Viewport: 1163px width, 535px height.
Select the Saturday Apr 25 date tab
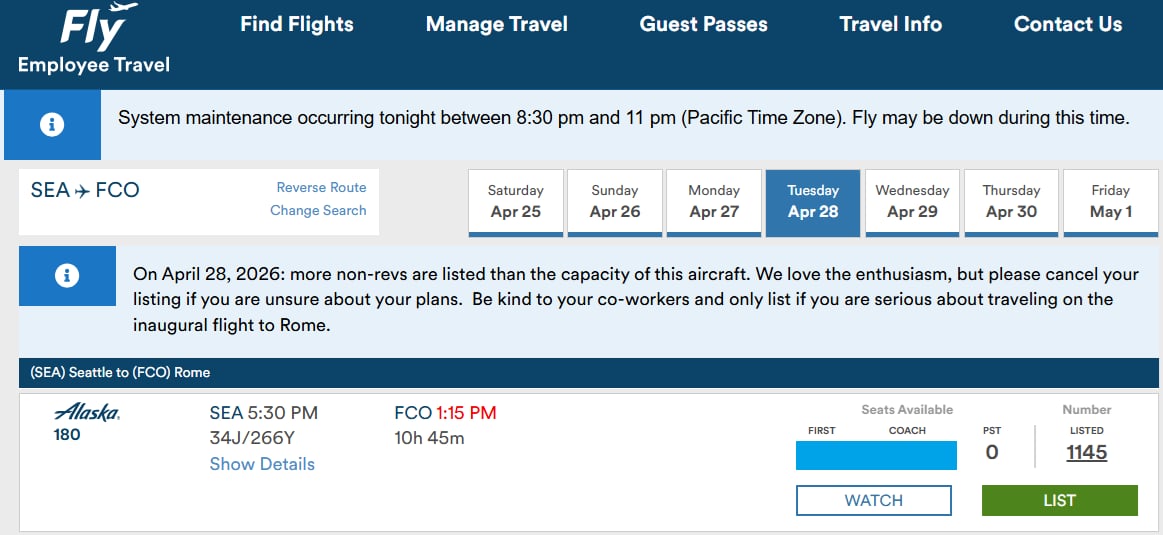(x=516, y=202)
